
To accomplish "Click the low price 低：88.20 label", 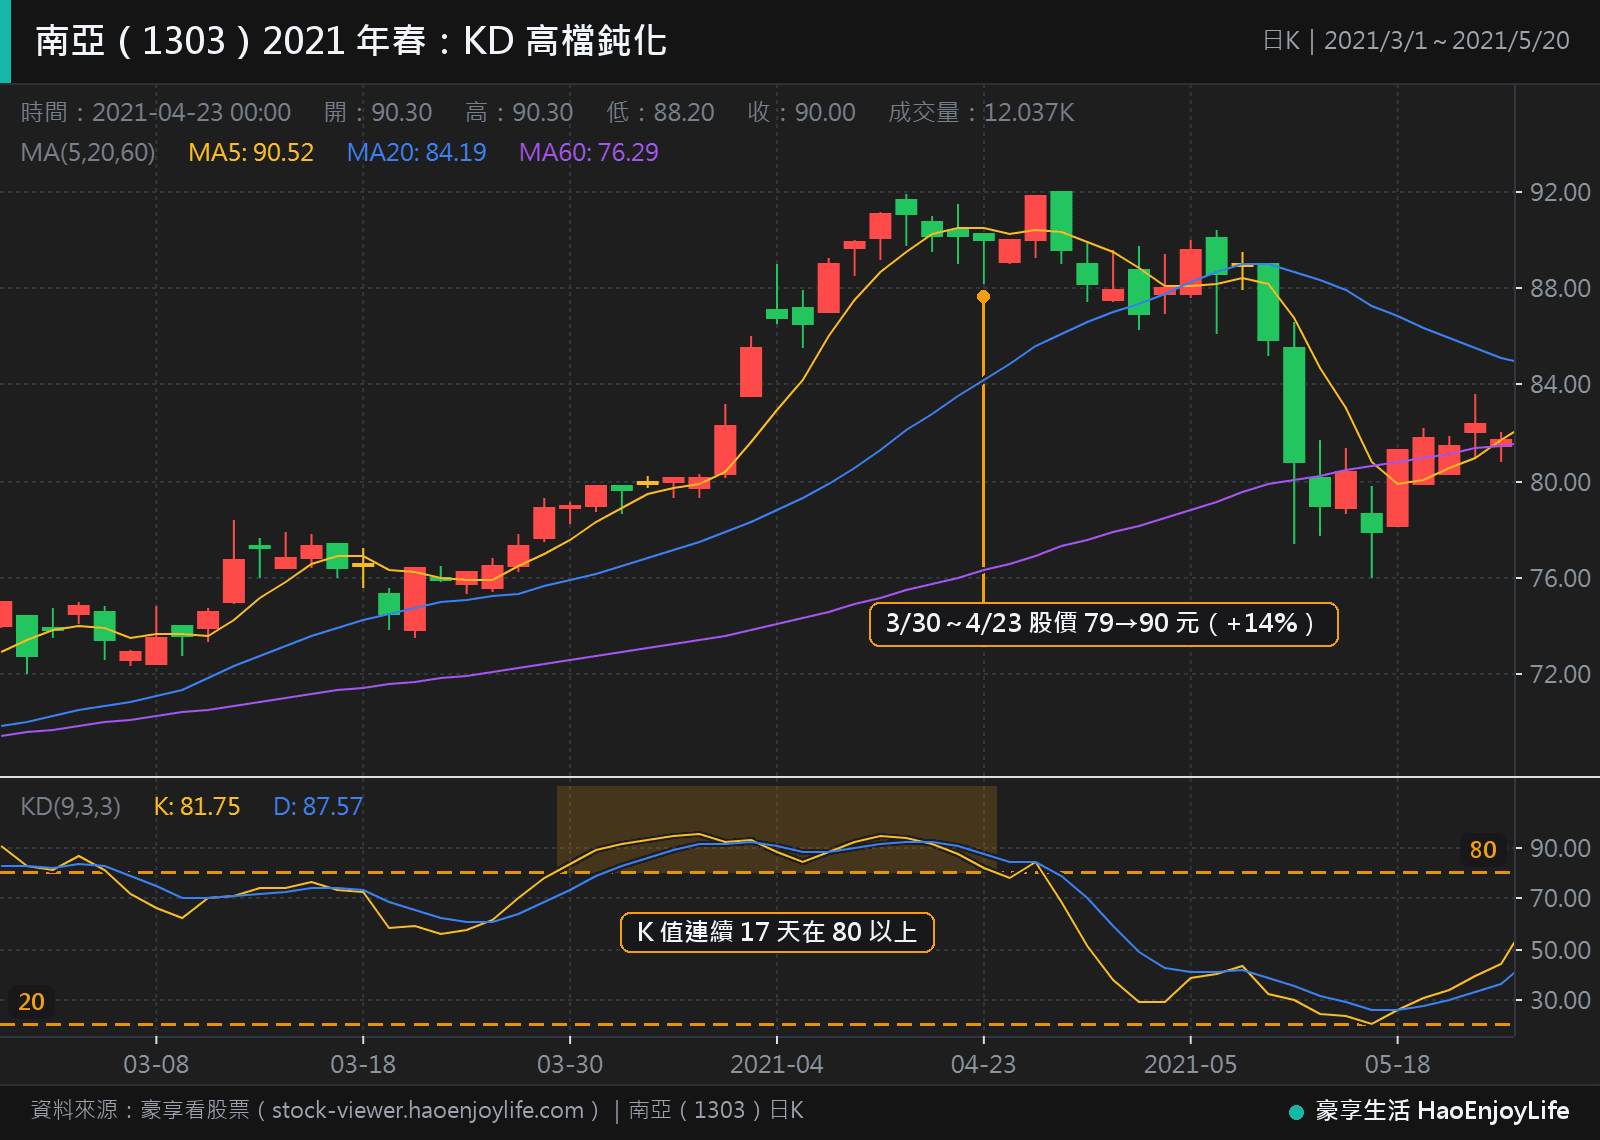I will [x=660, y=112].
